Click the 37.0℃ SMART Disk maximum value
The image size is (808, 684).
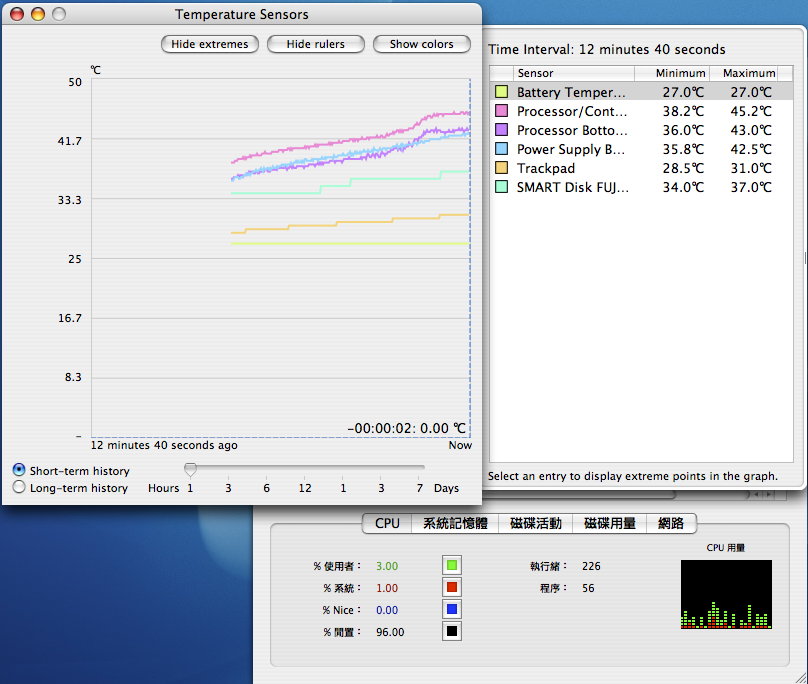(751, 188)
